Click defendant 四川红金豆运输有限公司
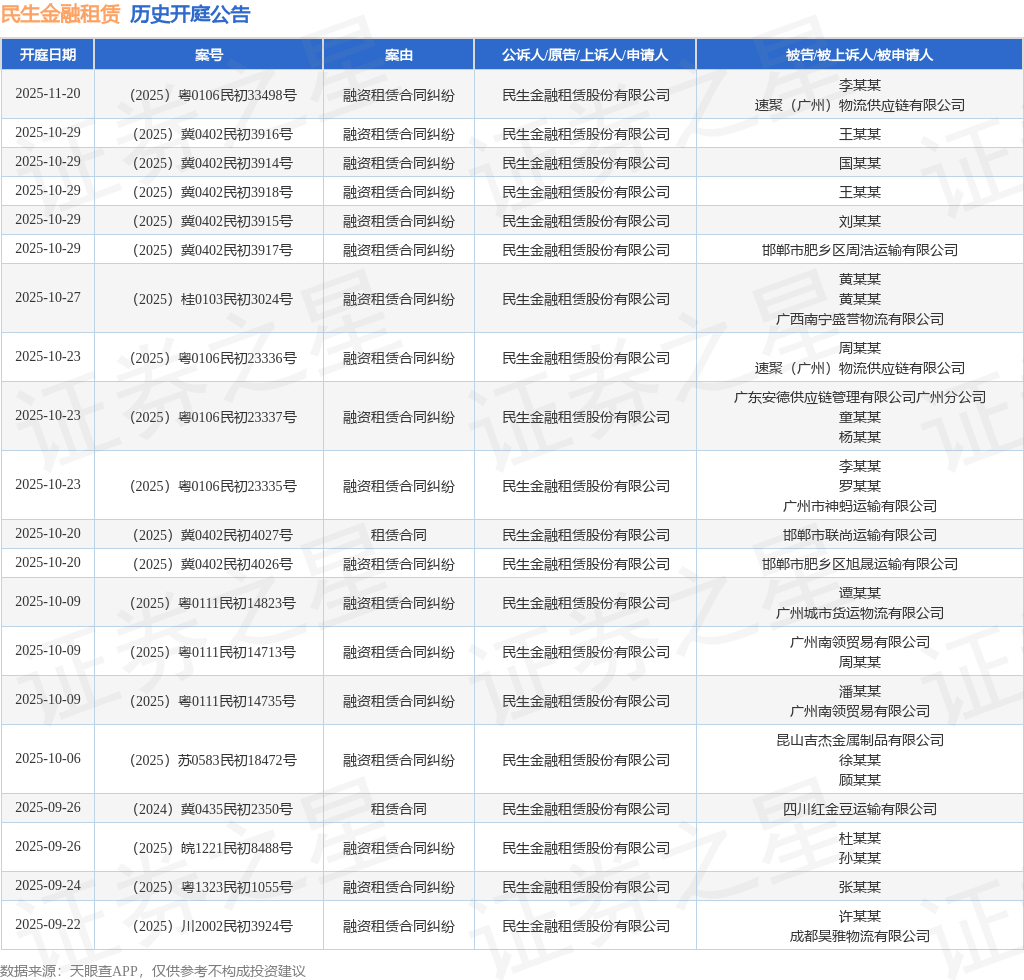The height and width of the screenshot is (980, 1024). click(859, 810)
